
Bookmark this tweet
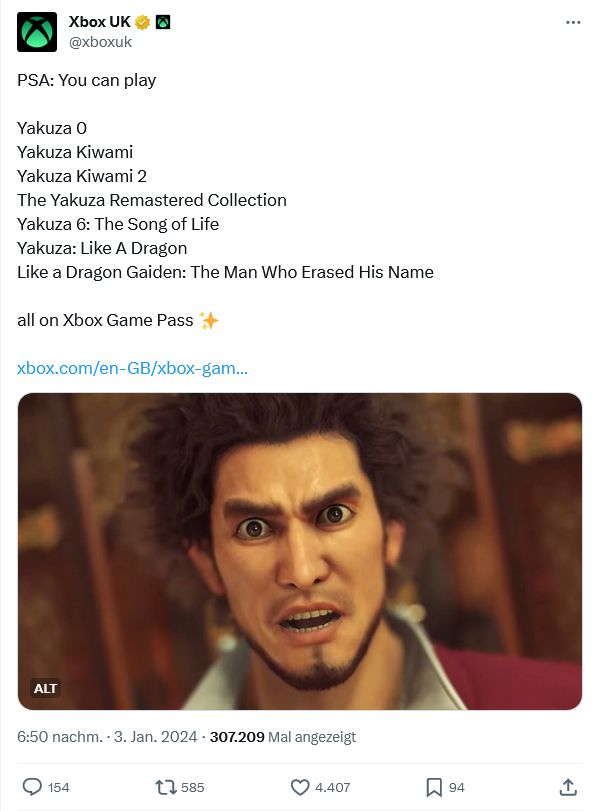coord(433,787)
